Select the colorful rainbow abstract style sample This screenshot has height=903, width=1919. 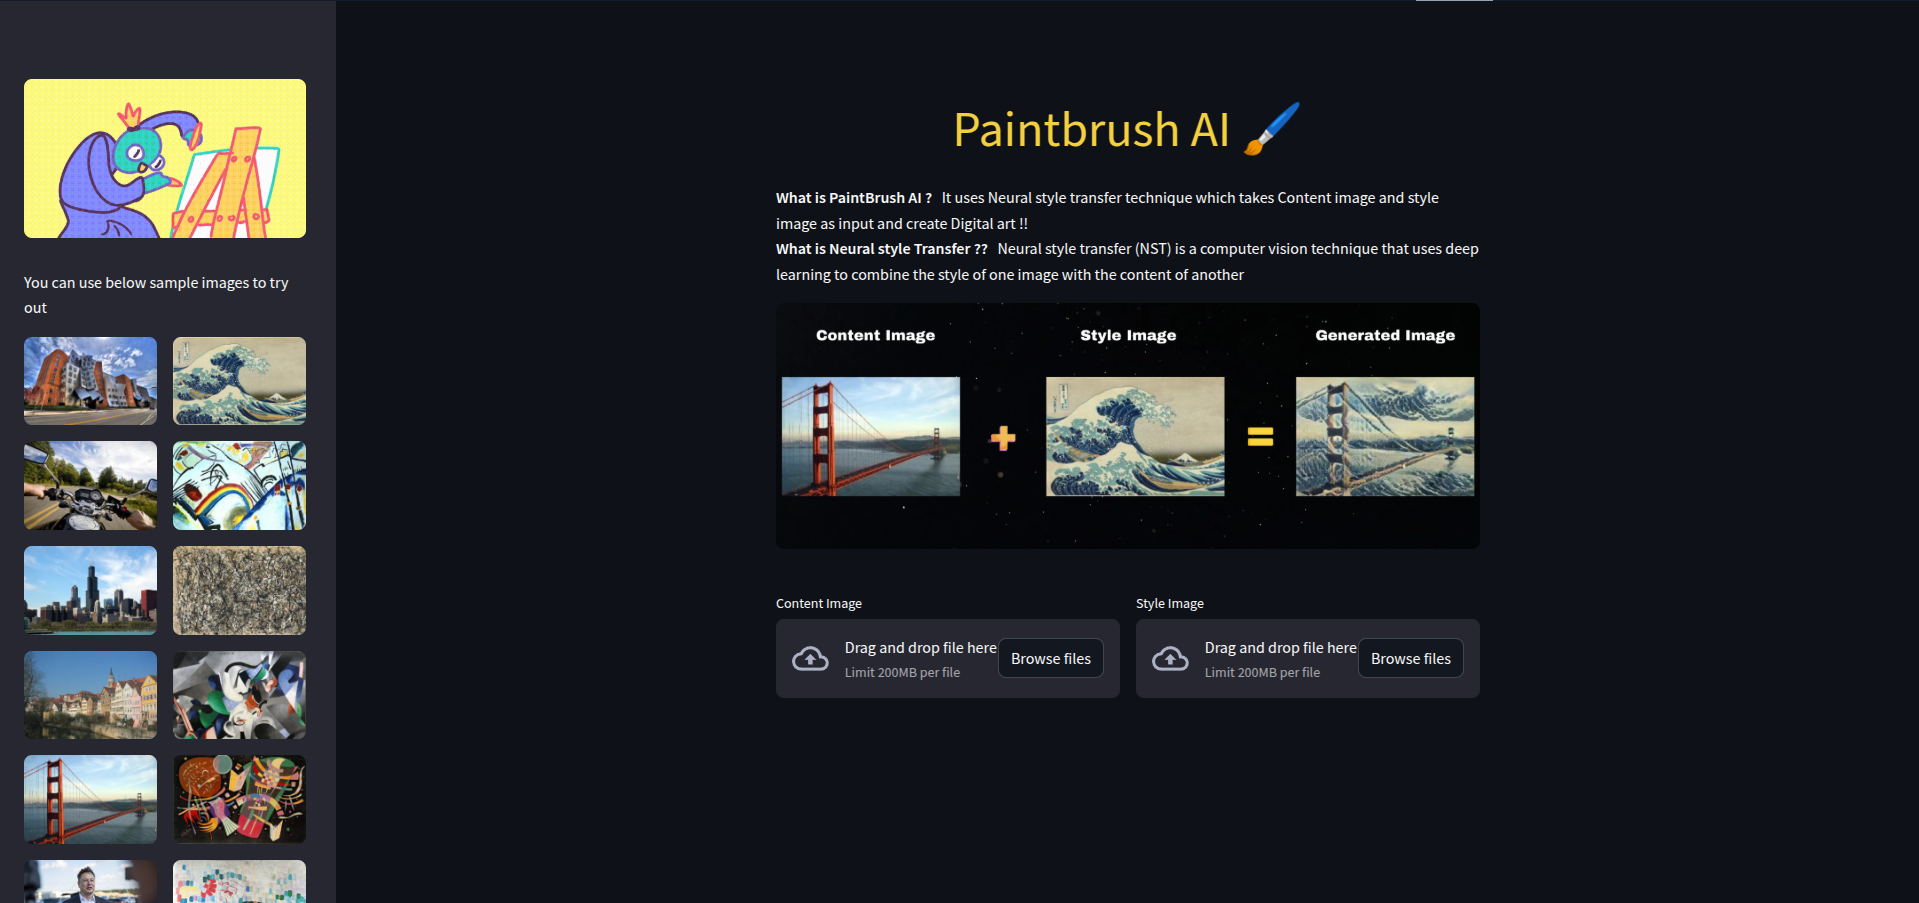click(x=239, y=485)
